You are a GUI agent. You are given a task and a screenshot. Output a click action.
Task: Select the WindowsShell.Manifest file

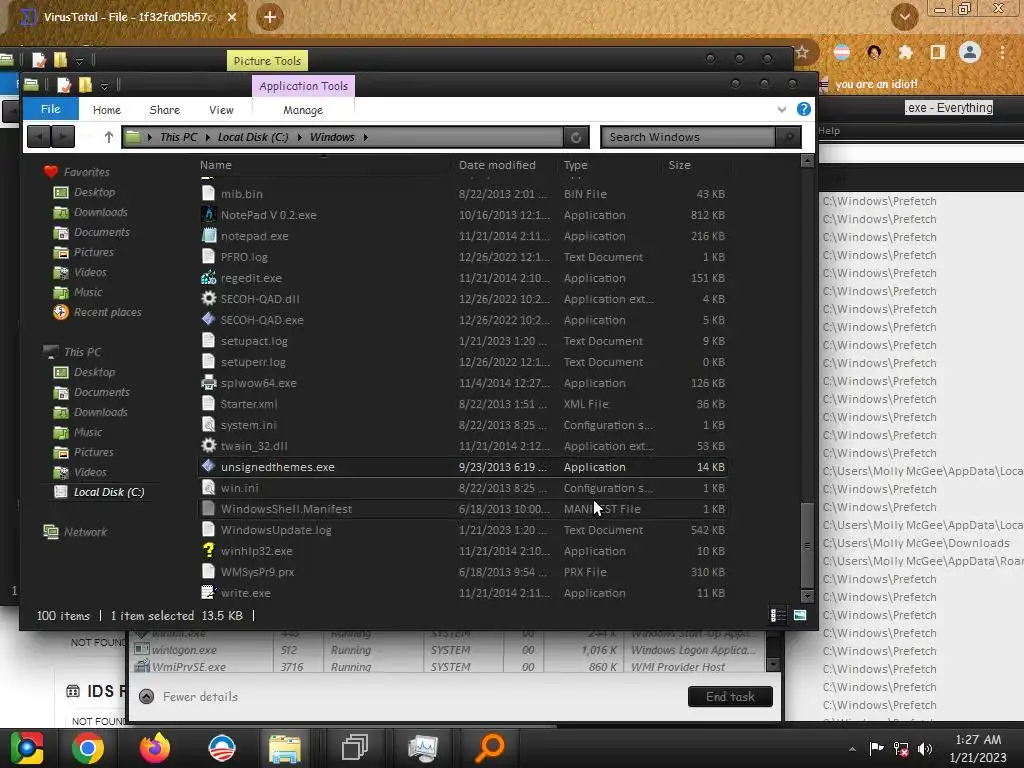(x=463, y=509)
